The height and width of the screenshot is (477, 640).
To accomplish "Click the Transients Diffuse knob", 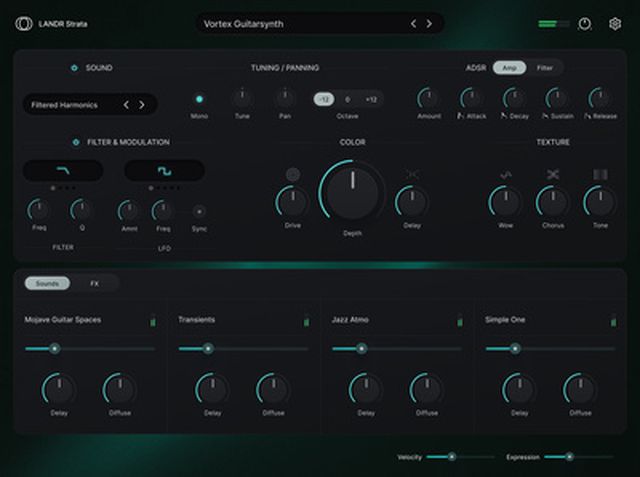I will 273,389.
